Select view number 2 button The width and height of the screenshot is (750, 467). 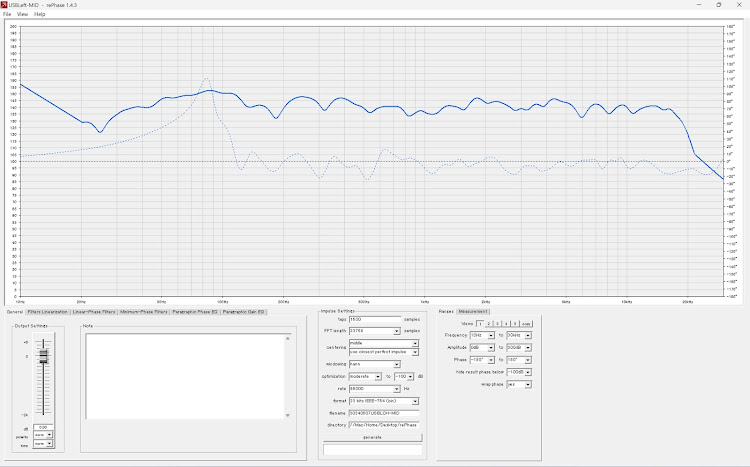pyautogui.click(x=489, y=324)
